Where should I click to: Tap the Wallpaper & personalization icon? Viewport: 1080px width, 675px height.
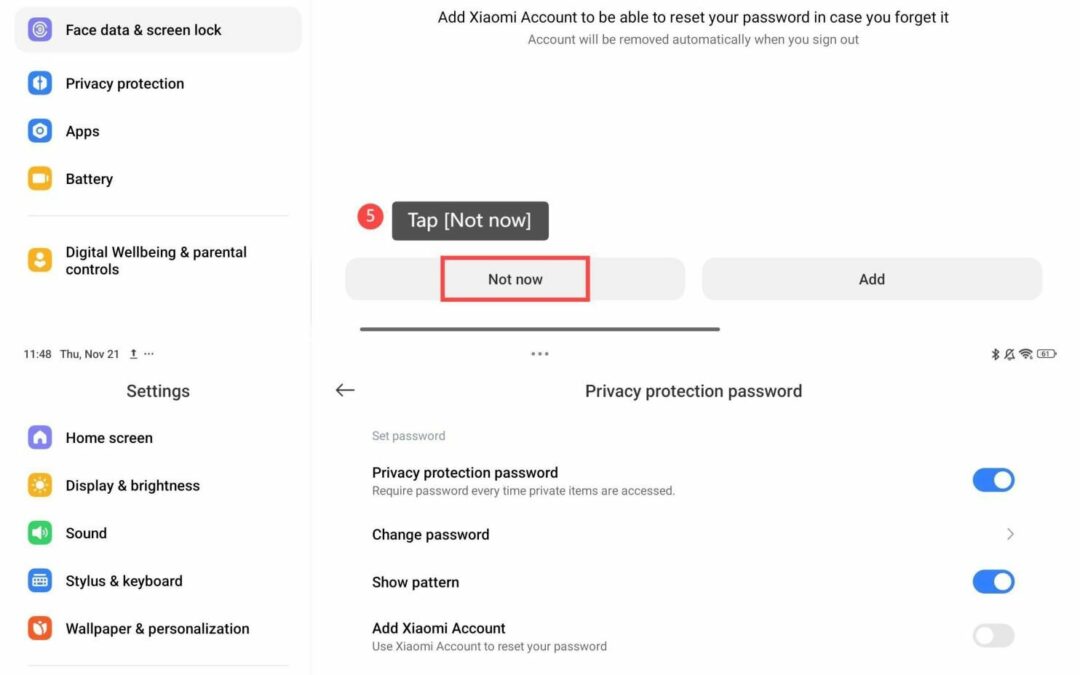tap(39, 628)
